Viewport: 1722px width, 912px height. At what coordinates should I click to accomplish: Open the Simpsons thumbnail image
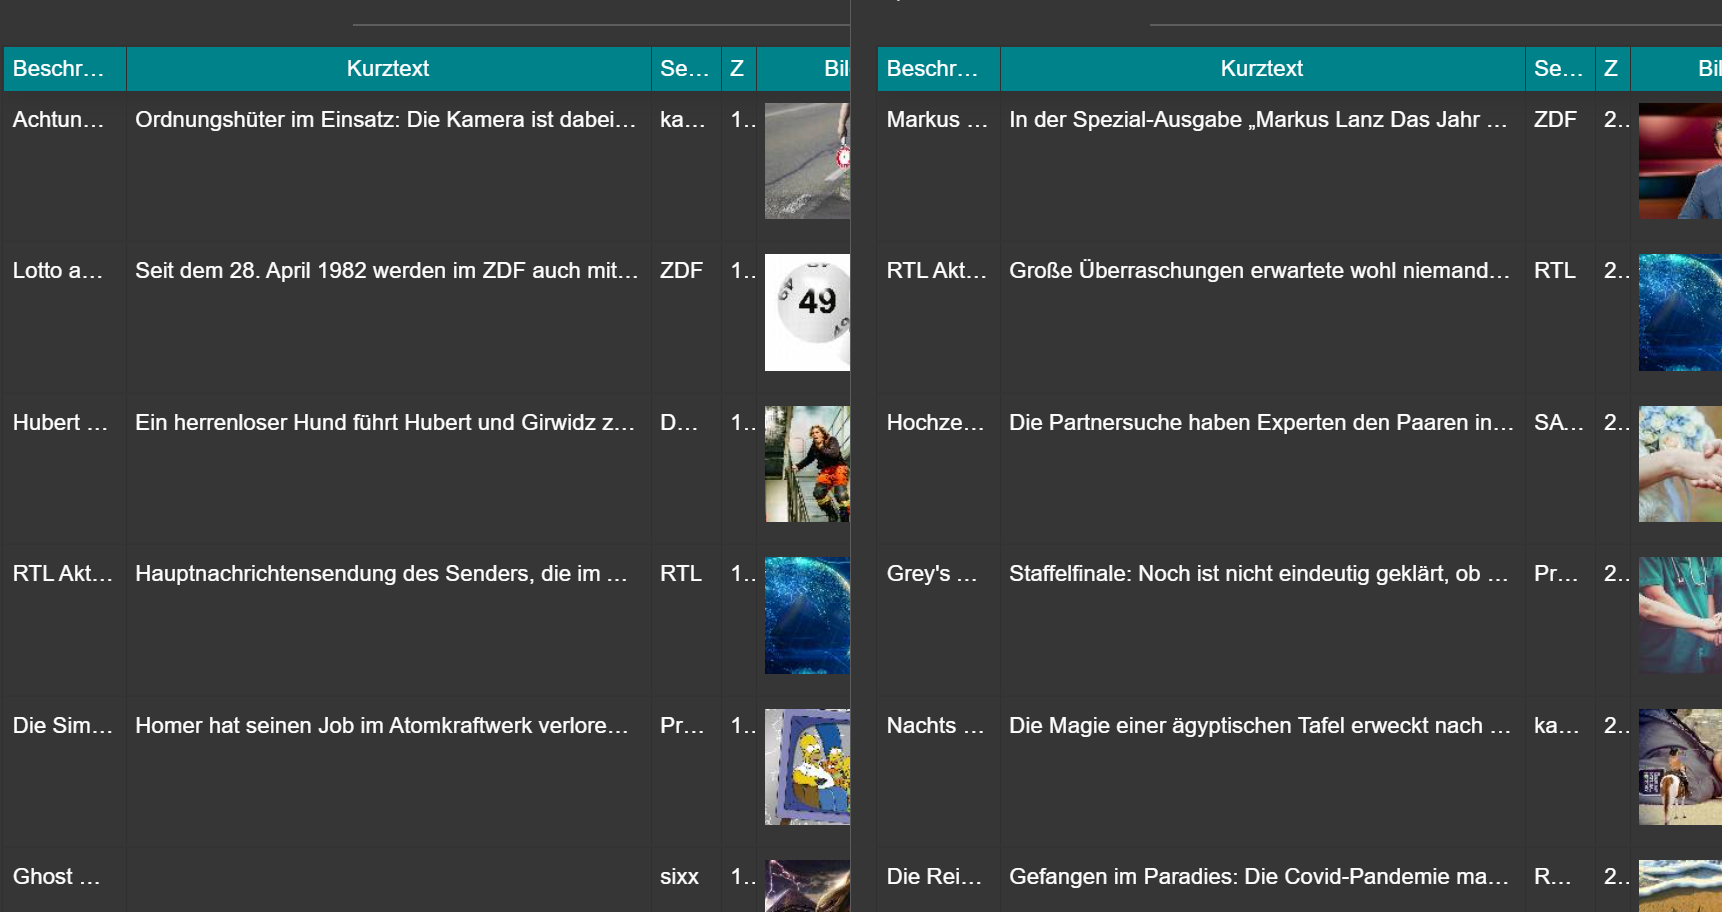pos(807,767)
